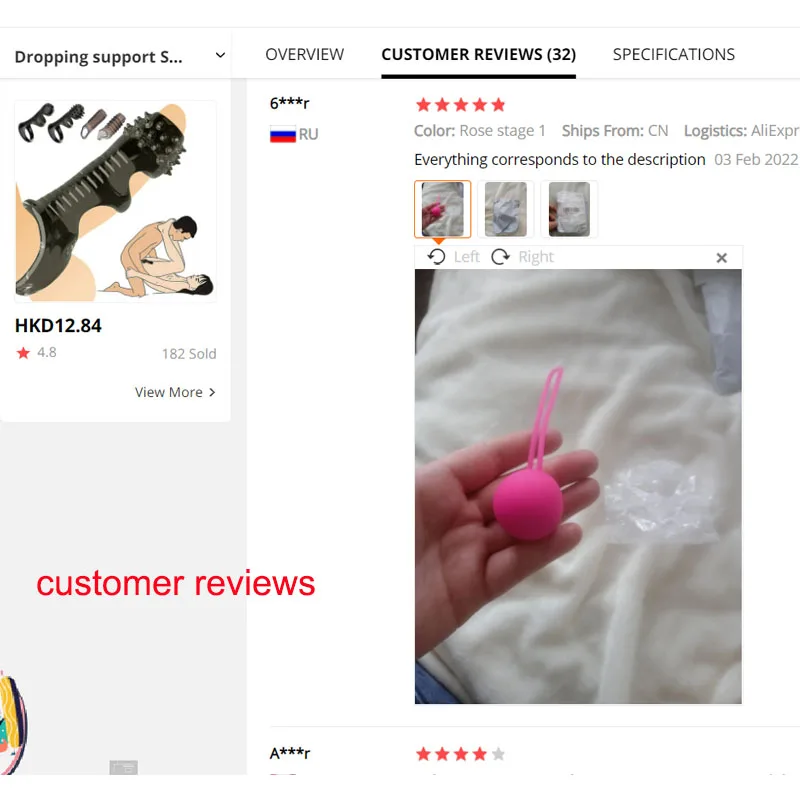Image resolution: width=800 pixels, height=800 pixels.
Task: Click the four-star rating of A***r review
Action: (x=460, y=754)
